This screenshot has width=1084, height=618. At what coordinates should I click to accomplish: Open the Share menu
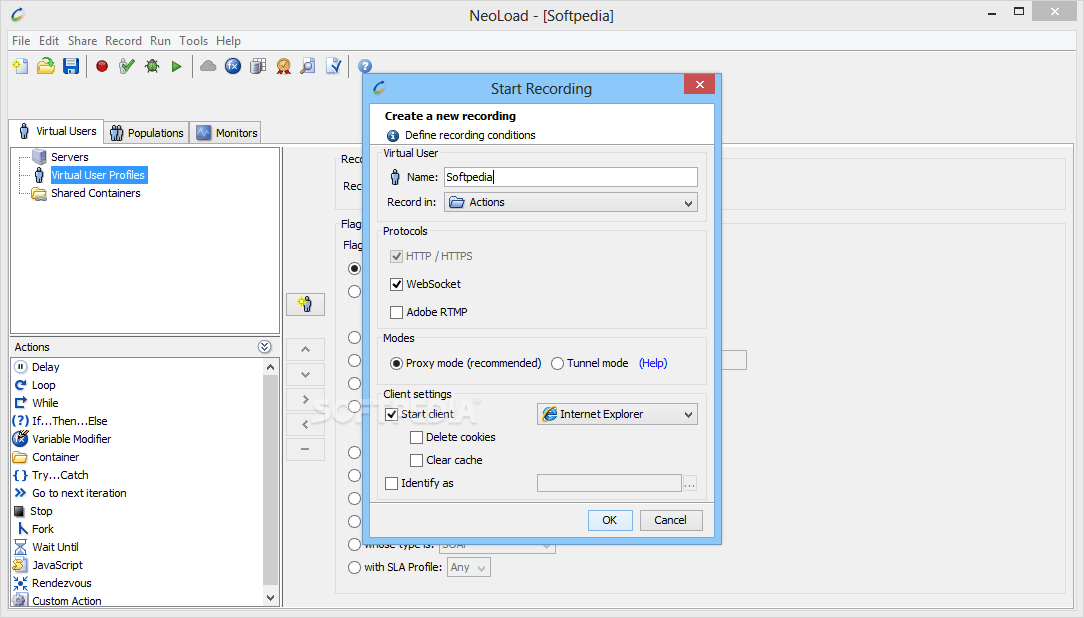[x=82, y=41]
